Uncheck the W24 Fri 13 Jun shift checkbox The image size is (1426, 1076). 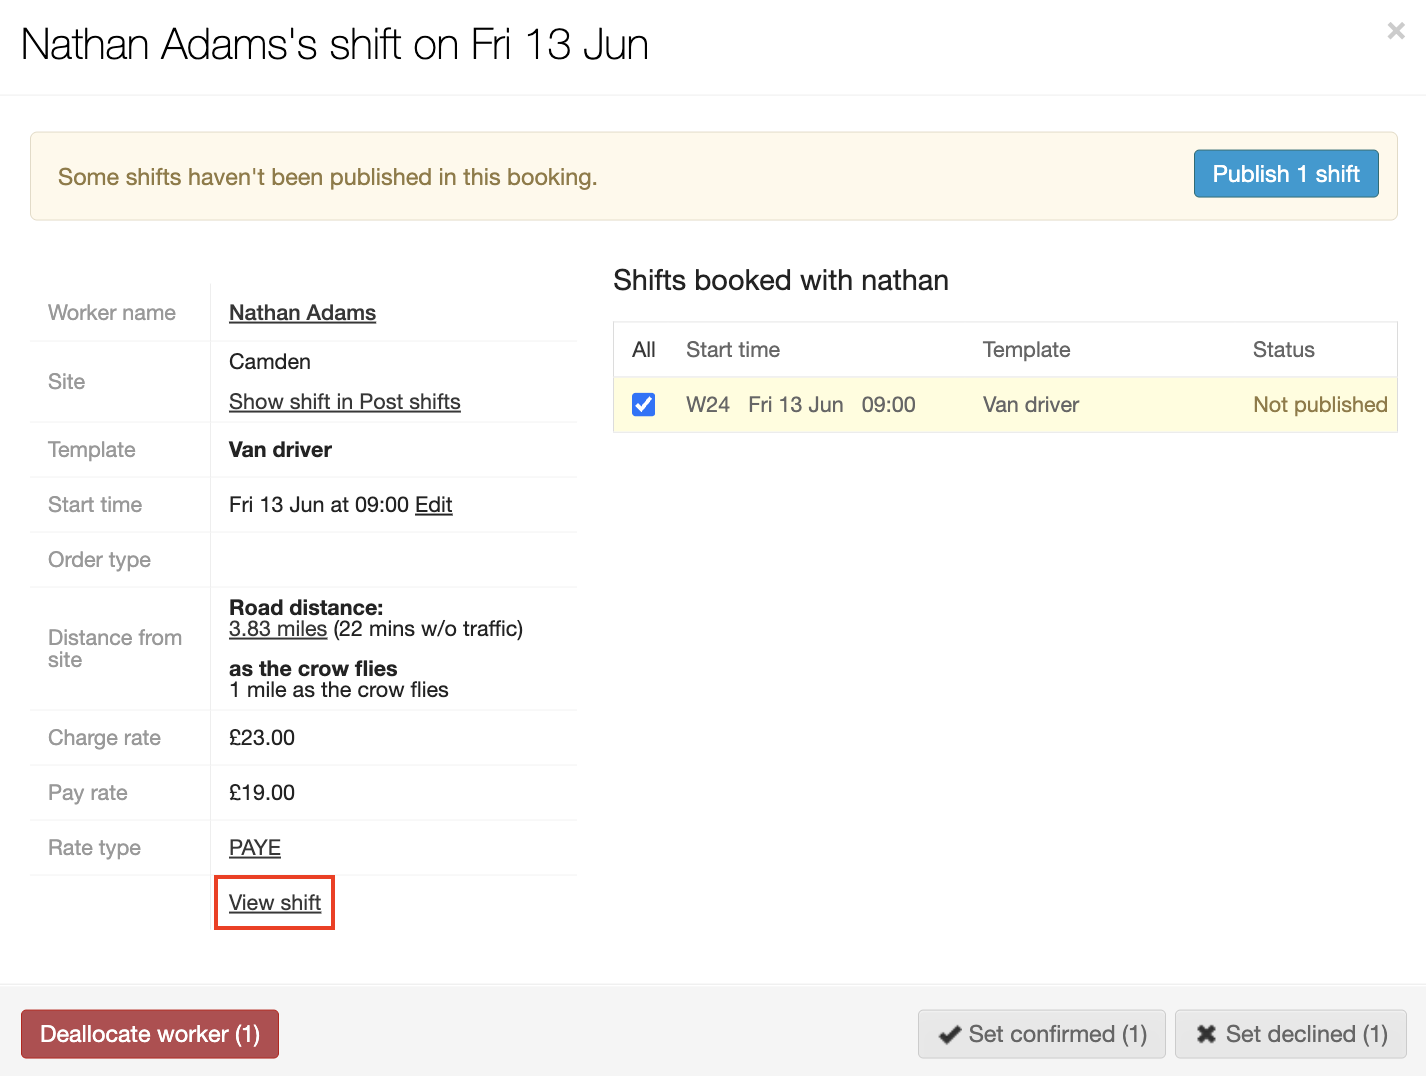click(644, 405)
